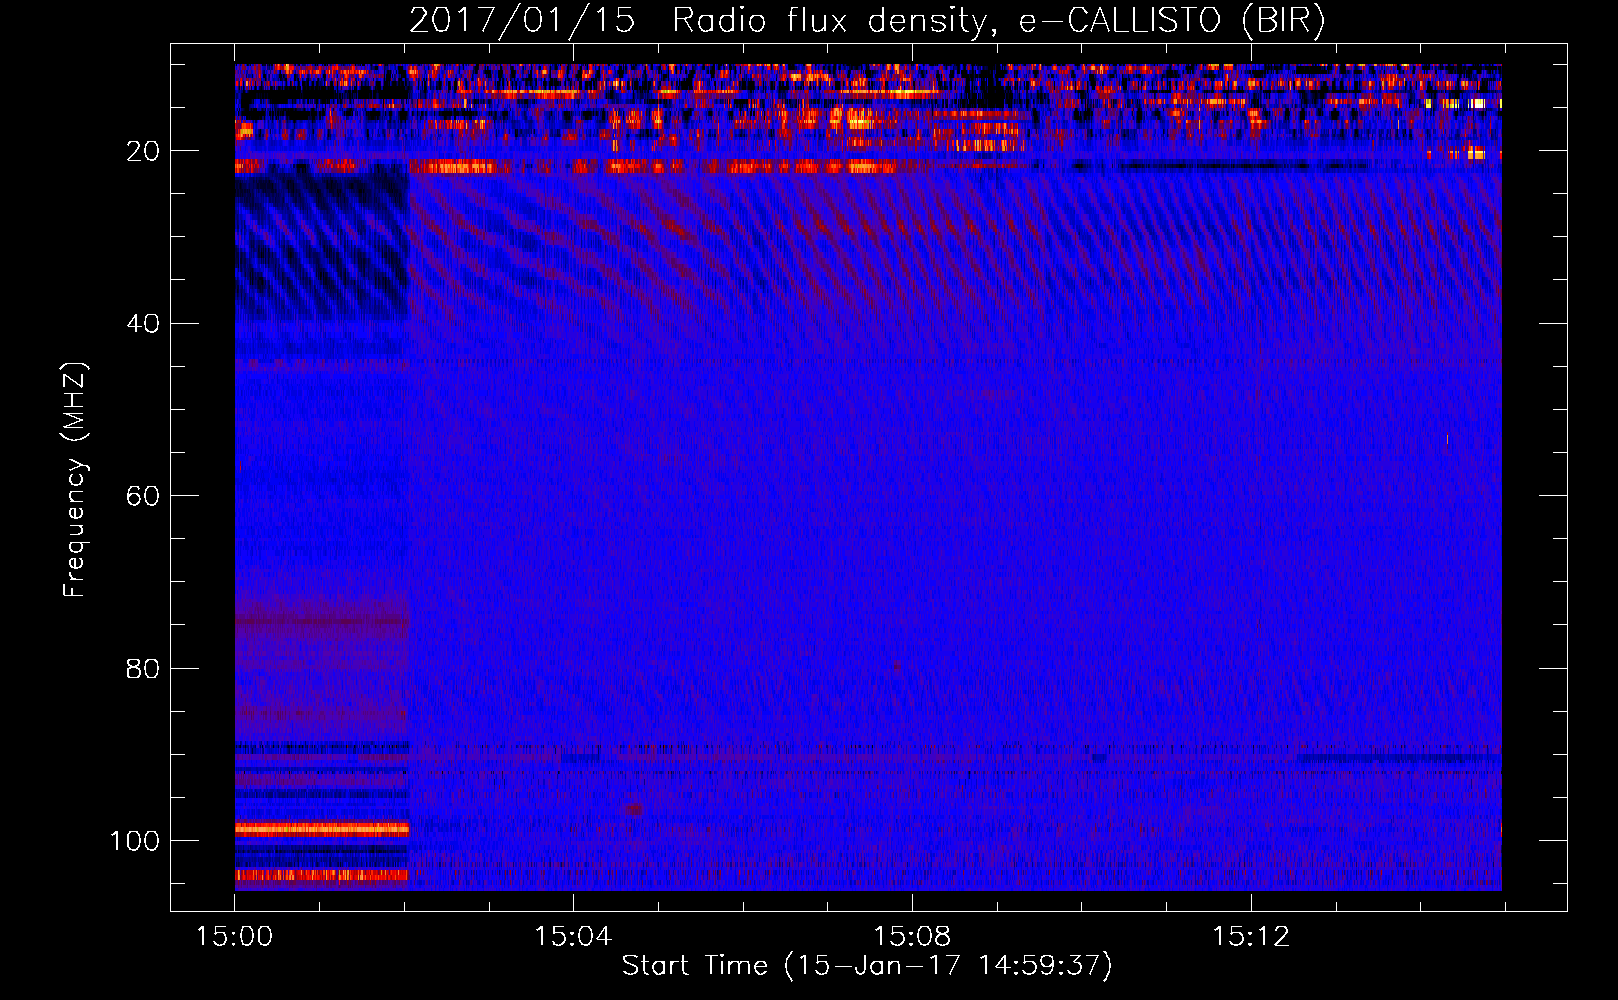Click the '20' frequency tick label

coord(144,151)
